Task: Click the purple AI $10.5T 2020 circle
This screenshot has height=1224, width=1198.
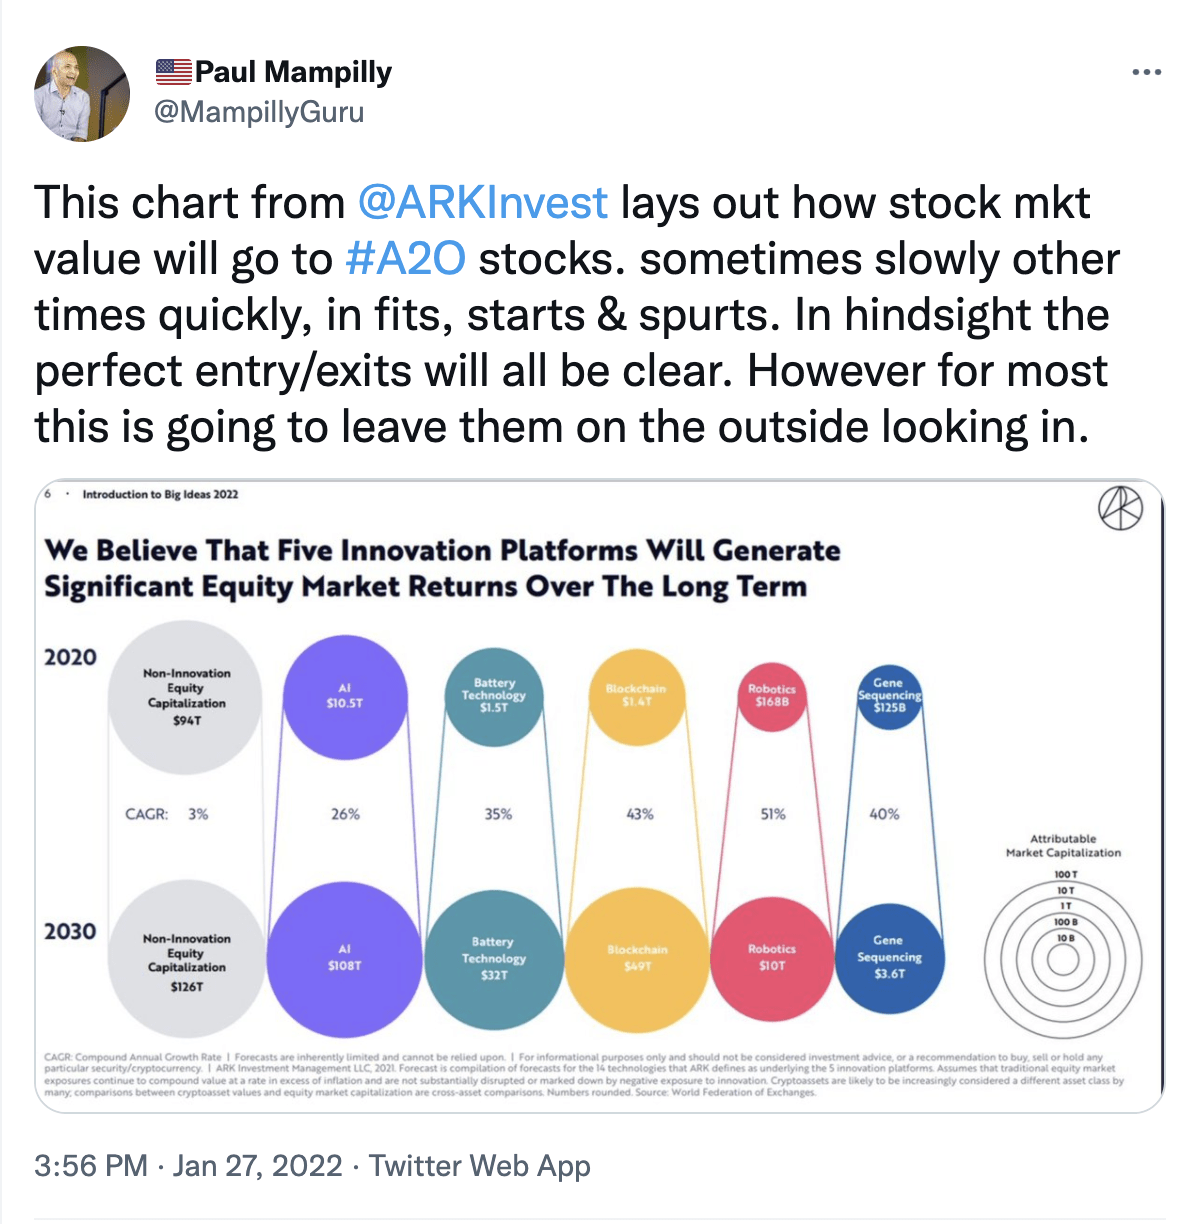Action: 345,696
